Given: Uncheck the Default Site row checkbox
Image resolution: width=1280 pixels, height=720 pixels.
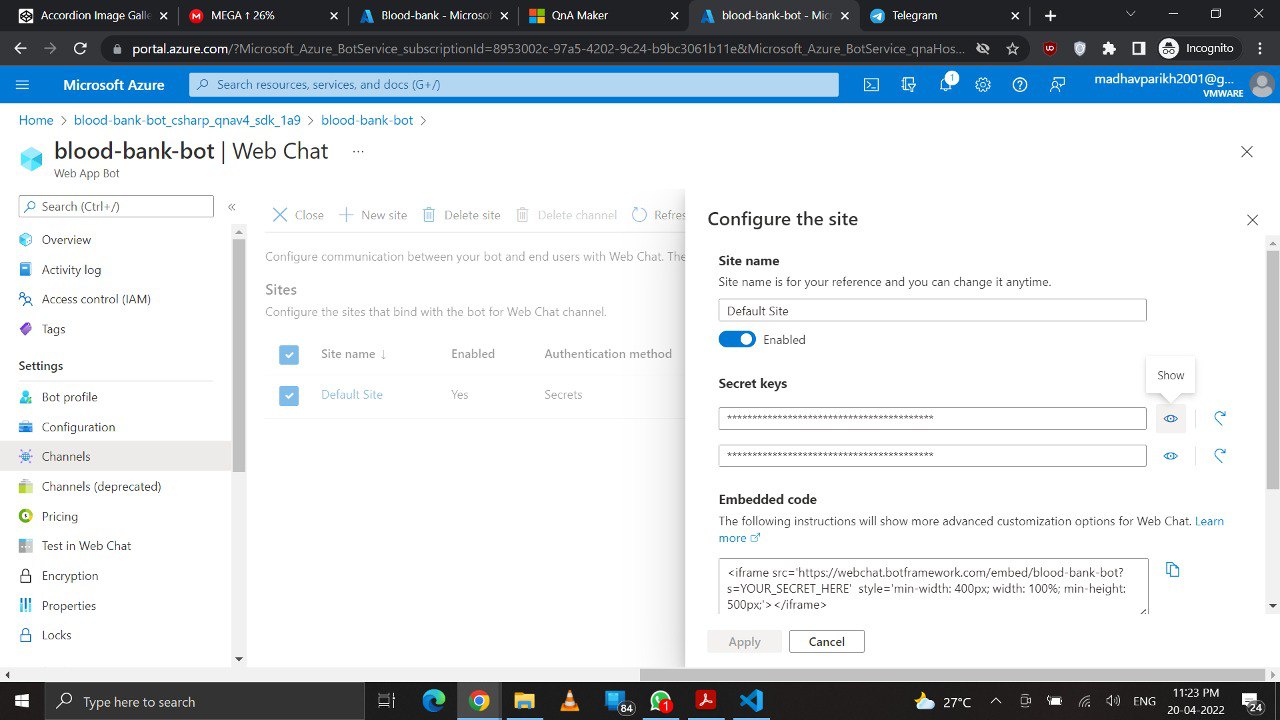Looking at the screenshot, I should (289, 395).
